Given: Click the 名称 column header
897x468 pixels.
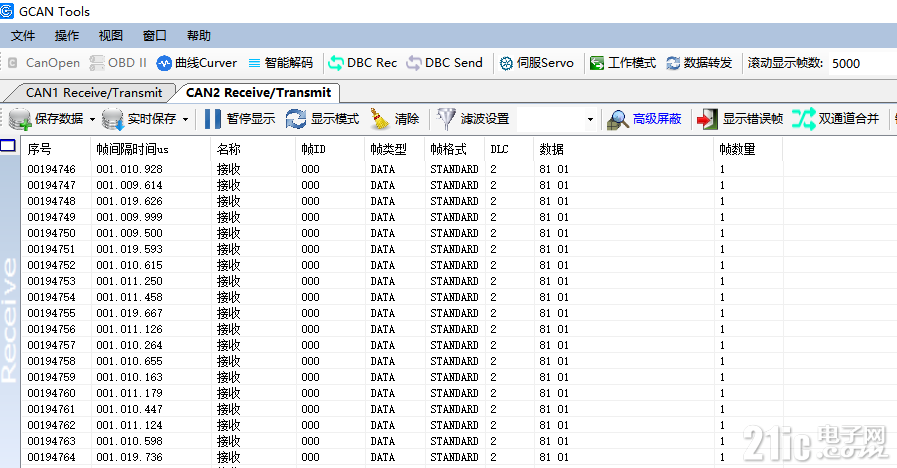Looking at the screenshot, I should pos(253,149).
